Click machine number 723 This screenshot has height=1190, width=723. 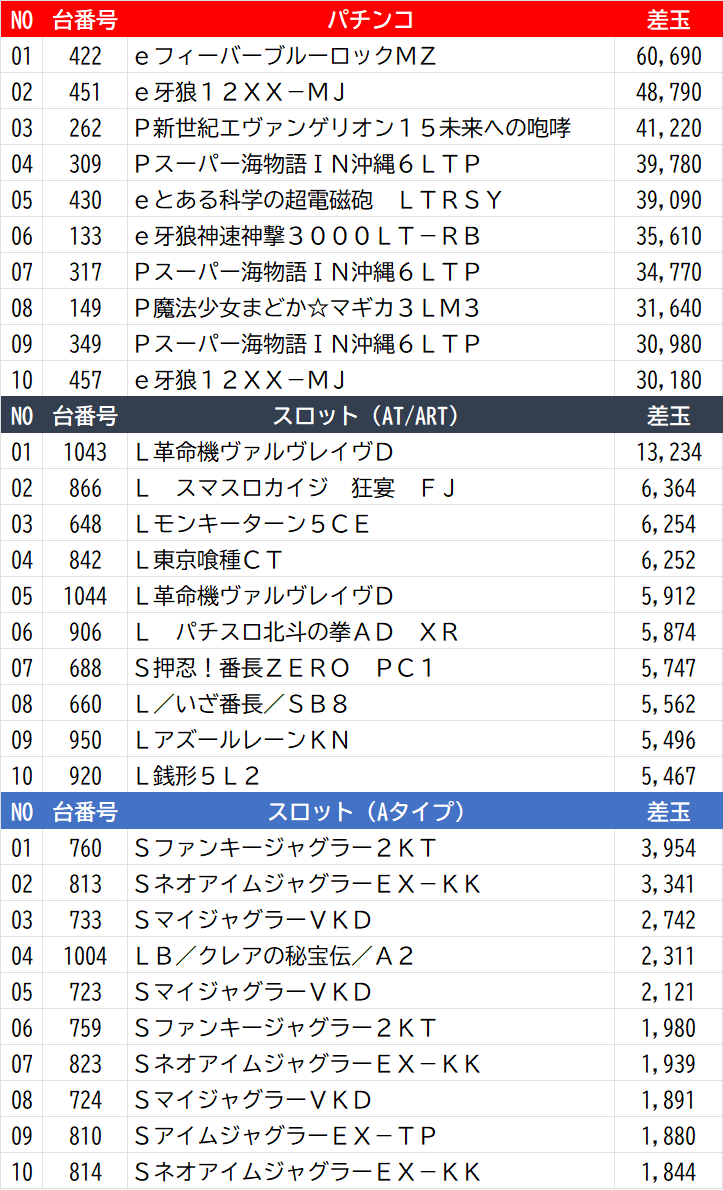(x=85, y=993)
